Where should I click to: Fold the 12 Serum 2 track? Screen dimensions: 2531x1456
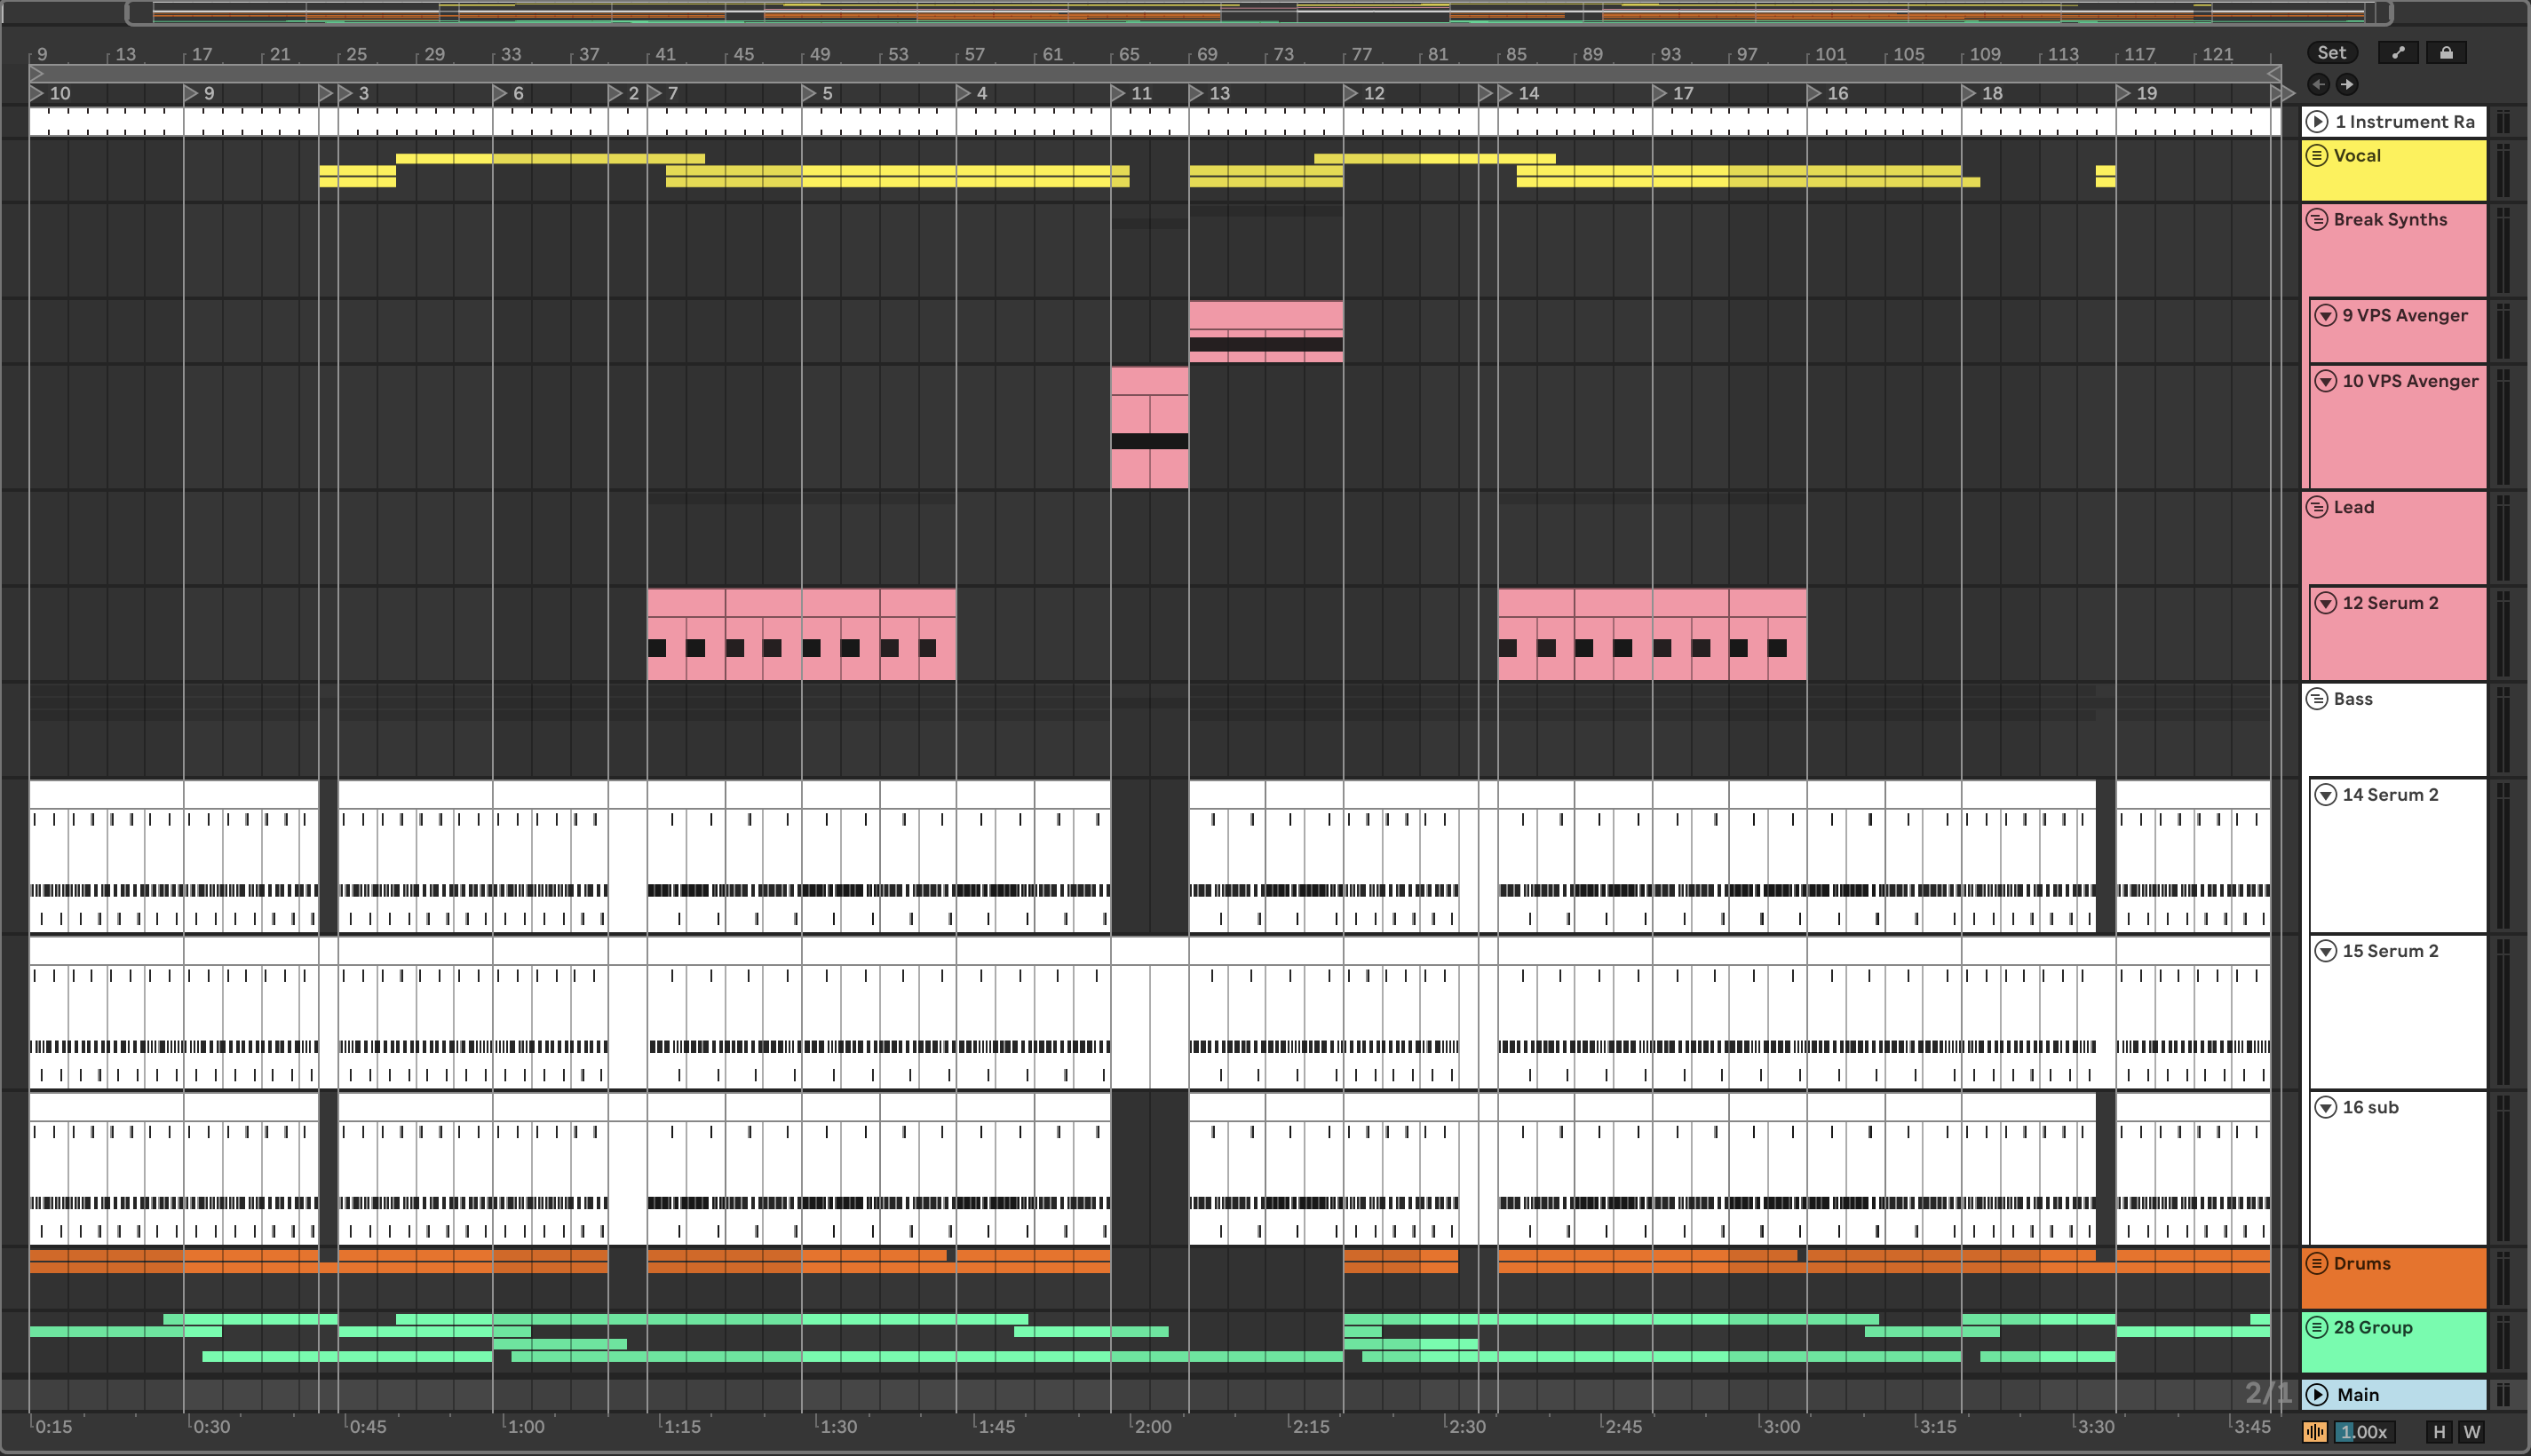pos(2326,603)
